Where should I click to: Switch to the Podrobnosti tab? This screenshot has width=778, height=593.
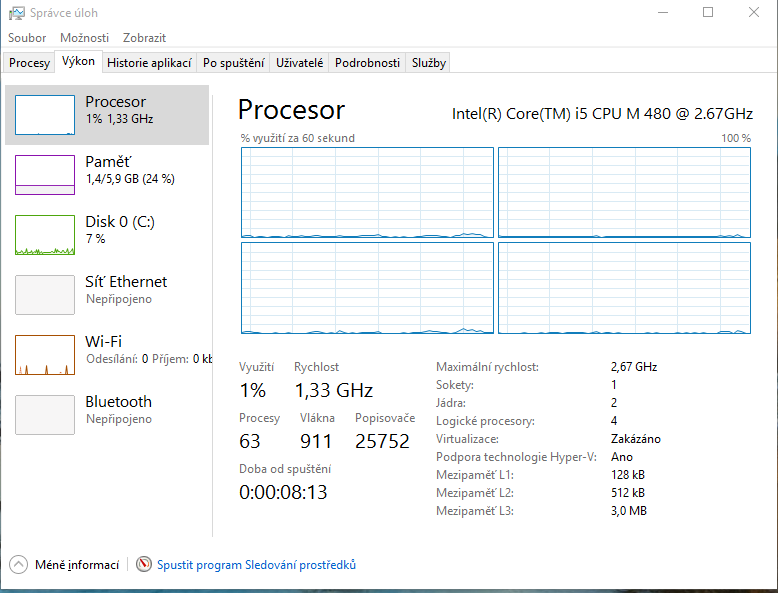367,63
